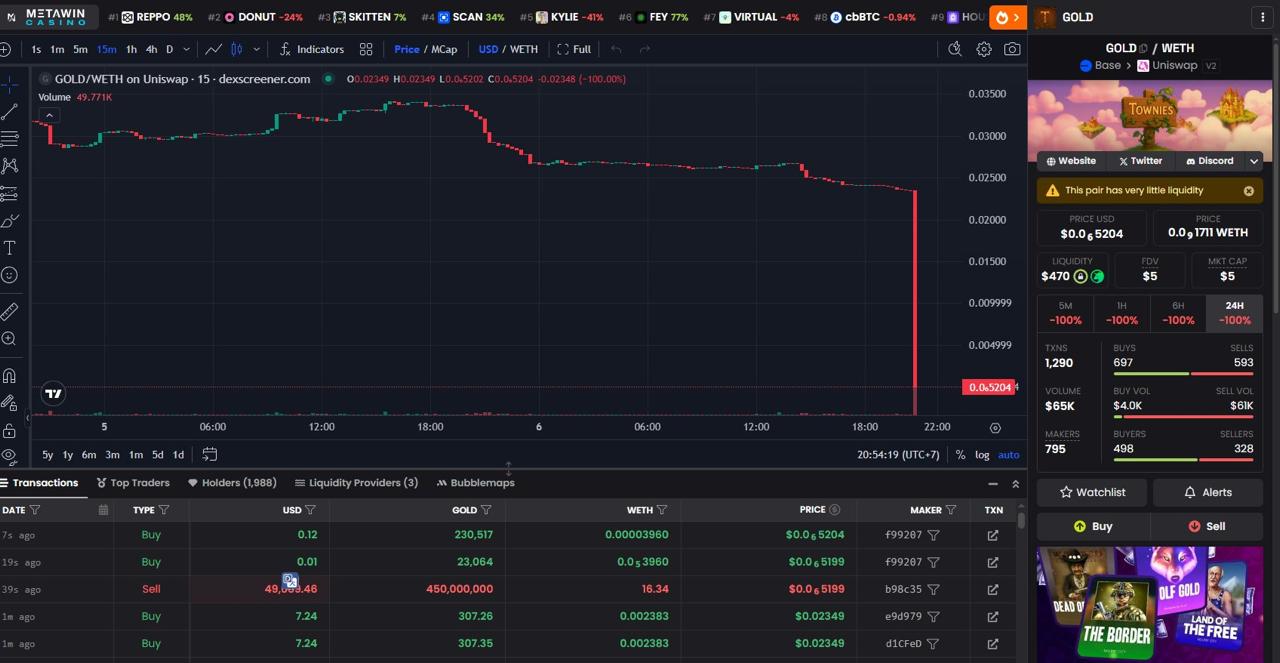Screen dimensions: 1280x663
Task: Open chart settings gear icon
Action: click(x=984, y=49)
